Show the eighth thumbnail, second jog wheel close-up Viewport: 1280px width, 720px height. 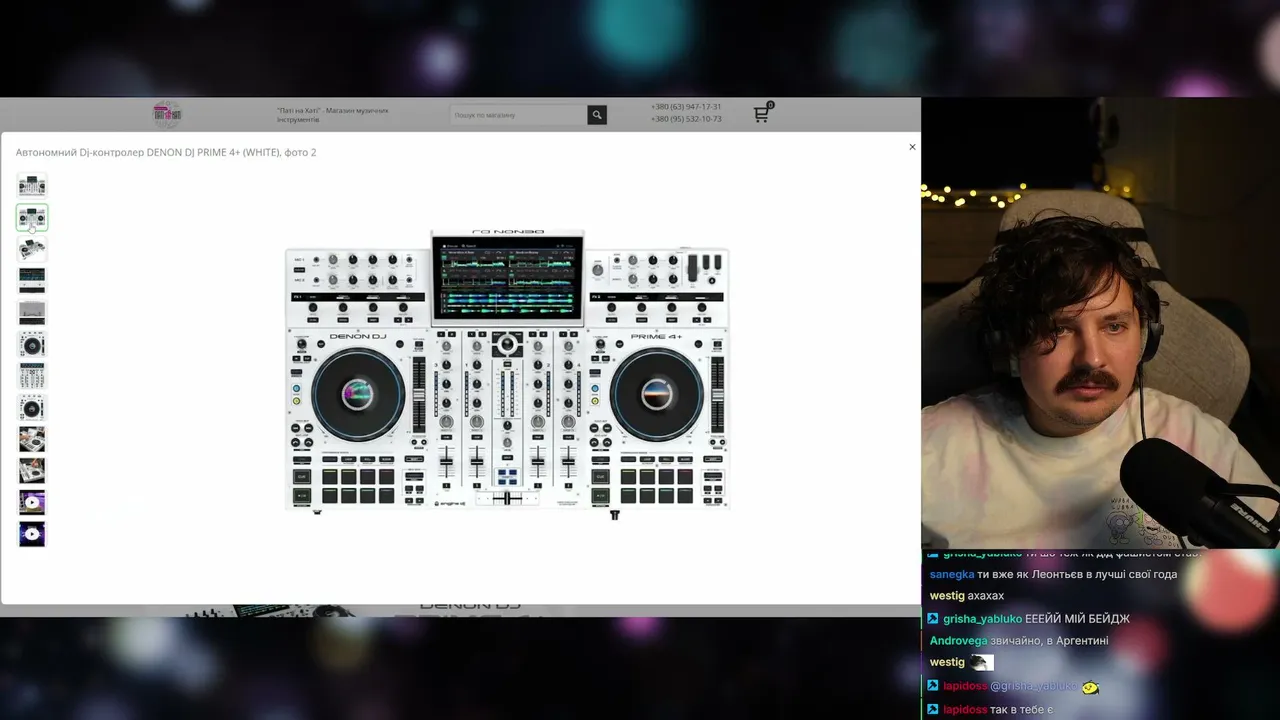coord(32,407)
